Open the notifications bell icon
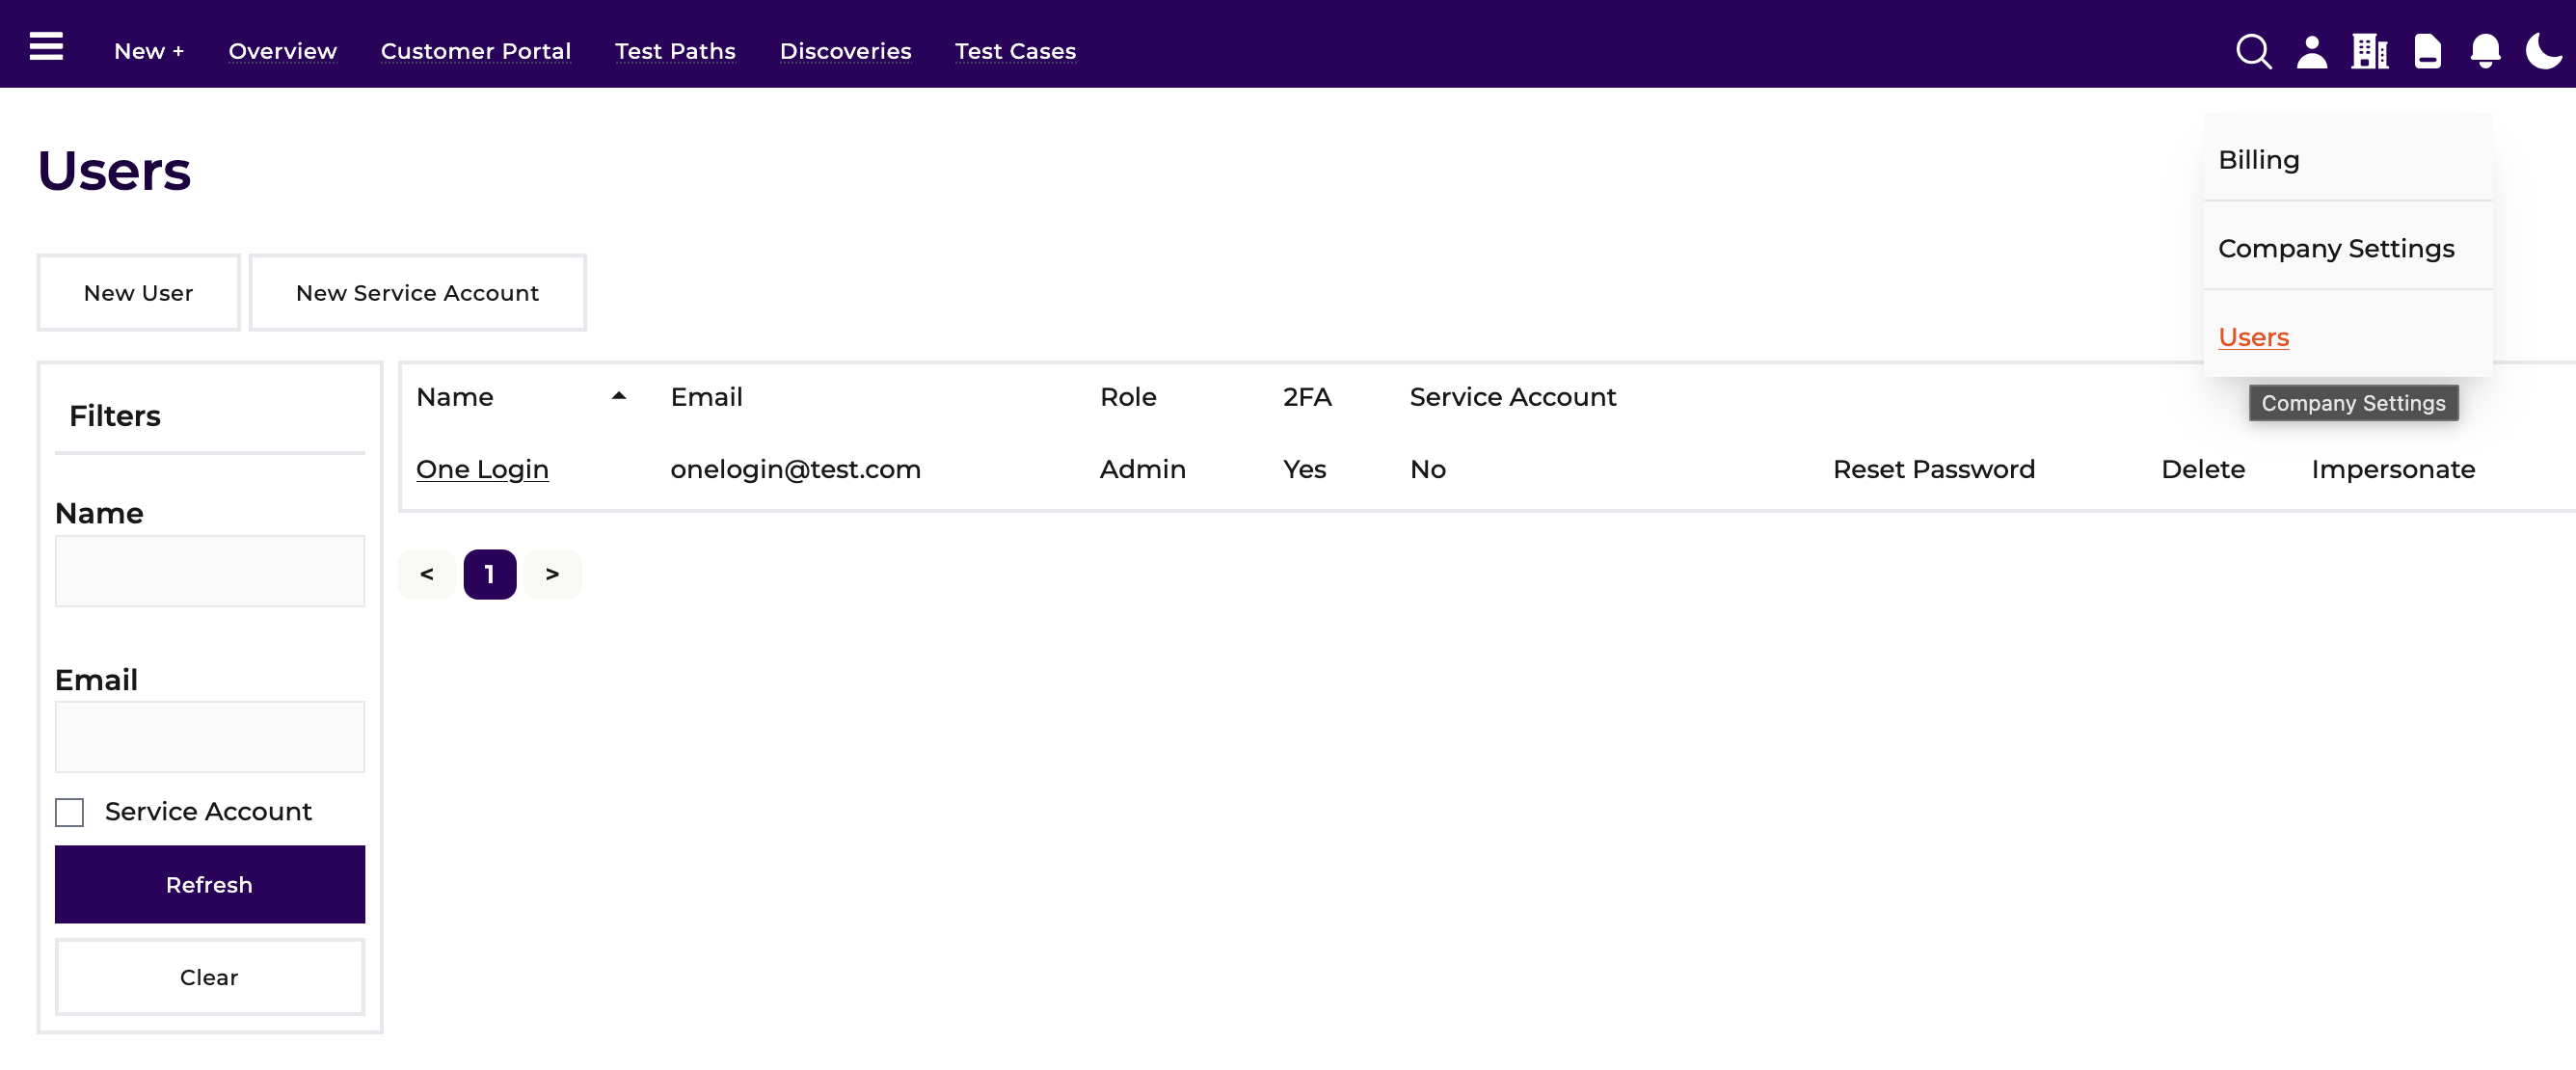The height and width of the screenshot is (1070, 2576). point(2486,51)
